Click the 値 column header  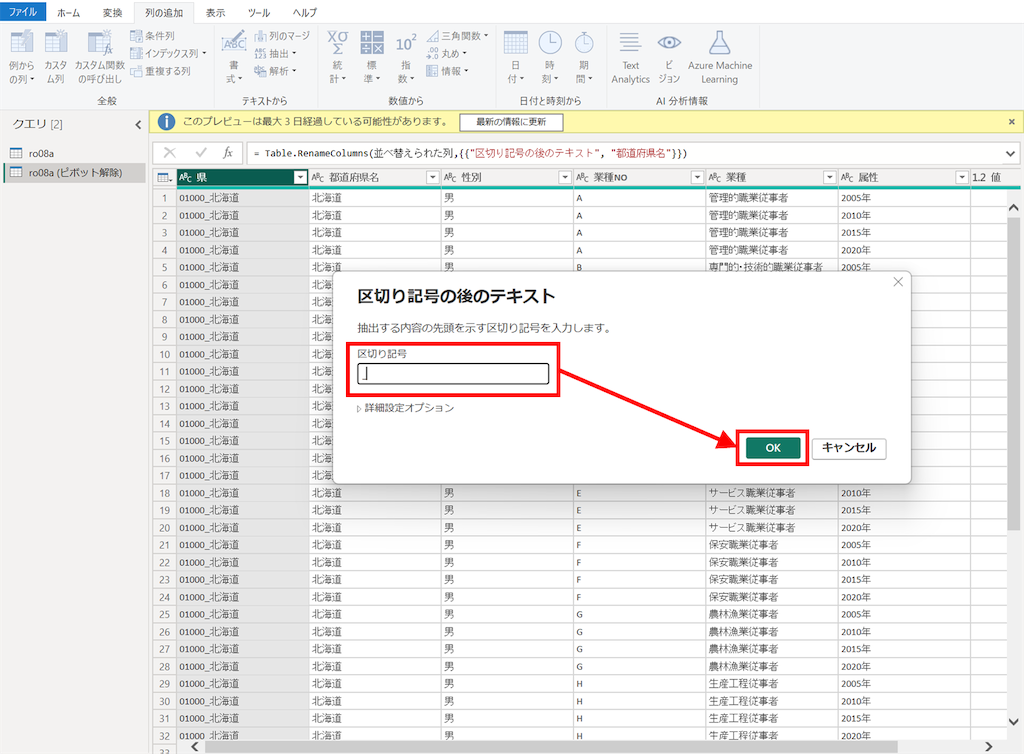coord(995,178)
